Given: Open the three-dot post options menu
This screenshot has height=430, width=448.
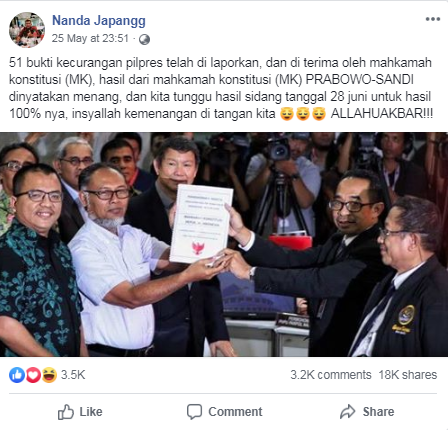Looking at the screenshot, I should (433, 19).
